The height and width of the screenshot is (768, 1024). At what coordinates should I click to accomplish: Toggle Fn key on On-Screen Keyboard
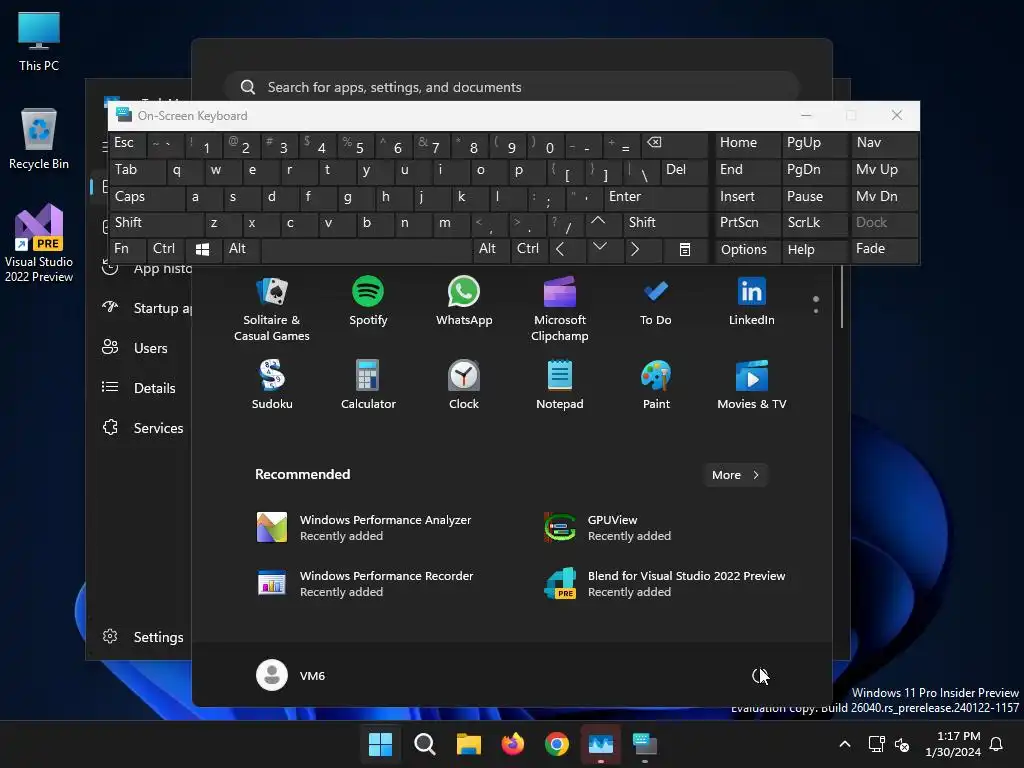coord(128,249)
